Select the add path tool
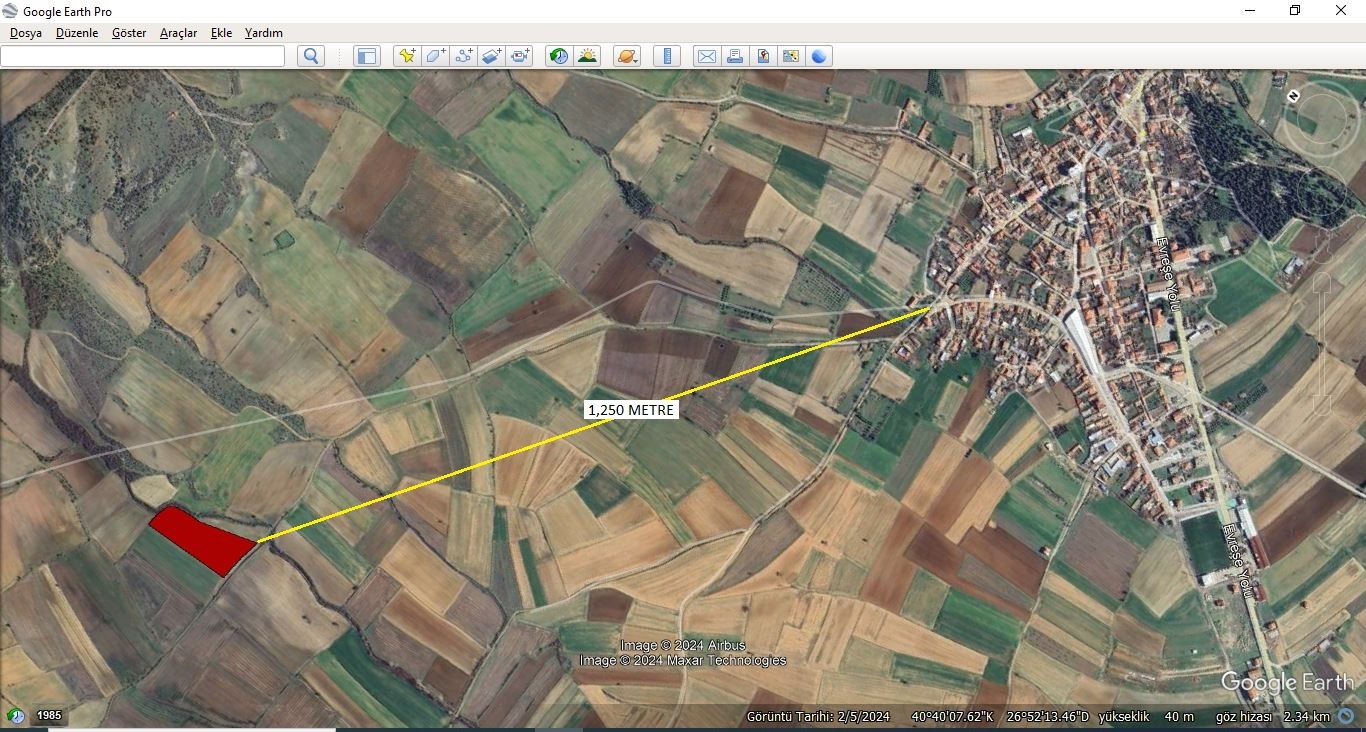Image resolution: width=1366 pixels, height=732 pixels. (464, 56)
